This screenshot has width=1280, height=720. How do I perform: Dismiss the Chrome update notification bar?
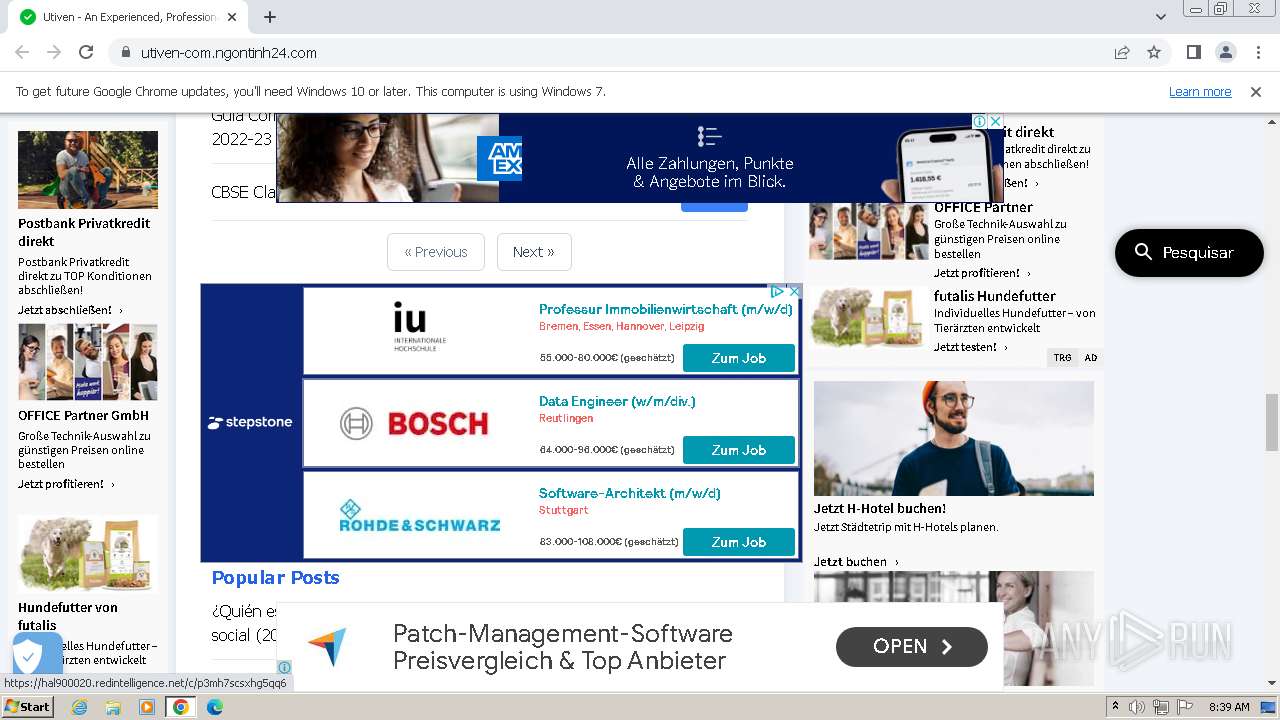tap(1256, 91)
